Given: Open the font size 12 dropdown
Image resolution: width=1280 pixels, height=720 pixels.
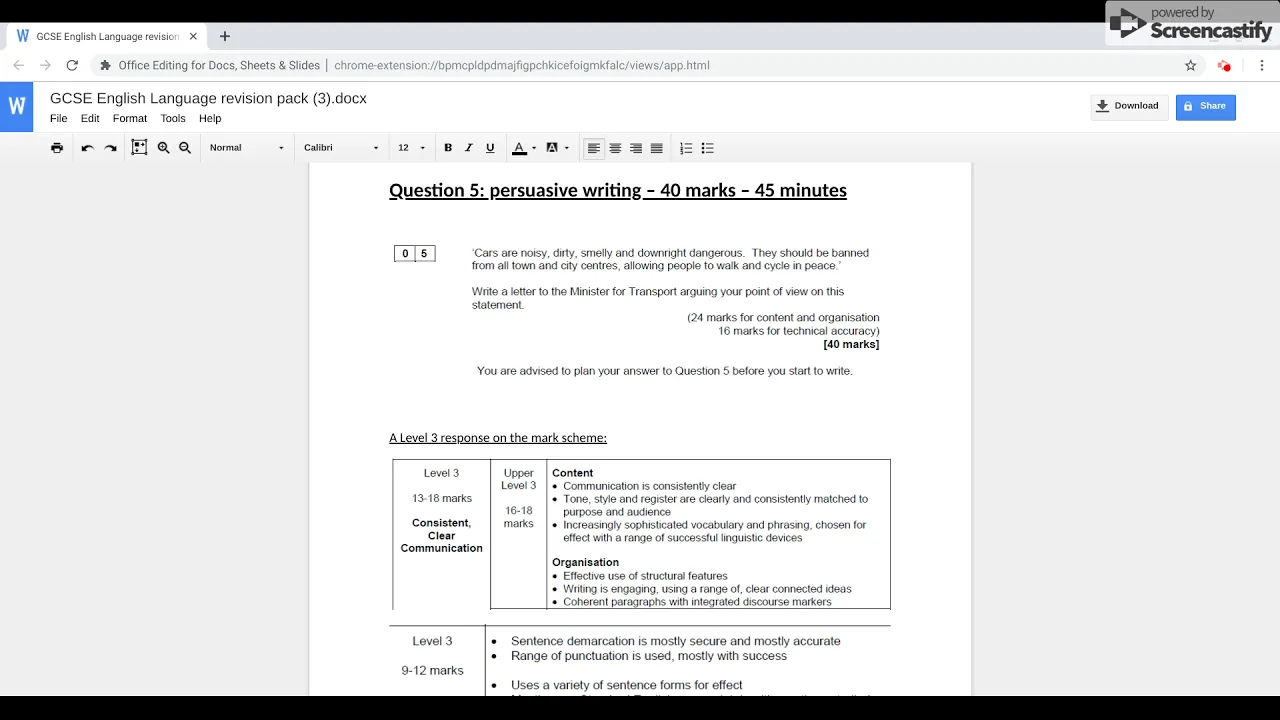Looking at the screenshot, I should (411, 148).
